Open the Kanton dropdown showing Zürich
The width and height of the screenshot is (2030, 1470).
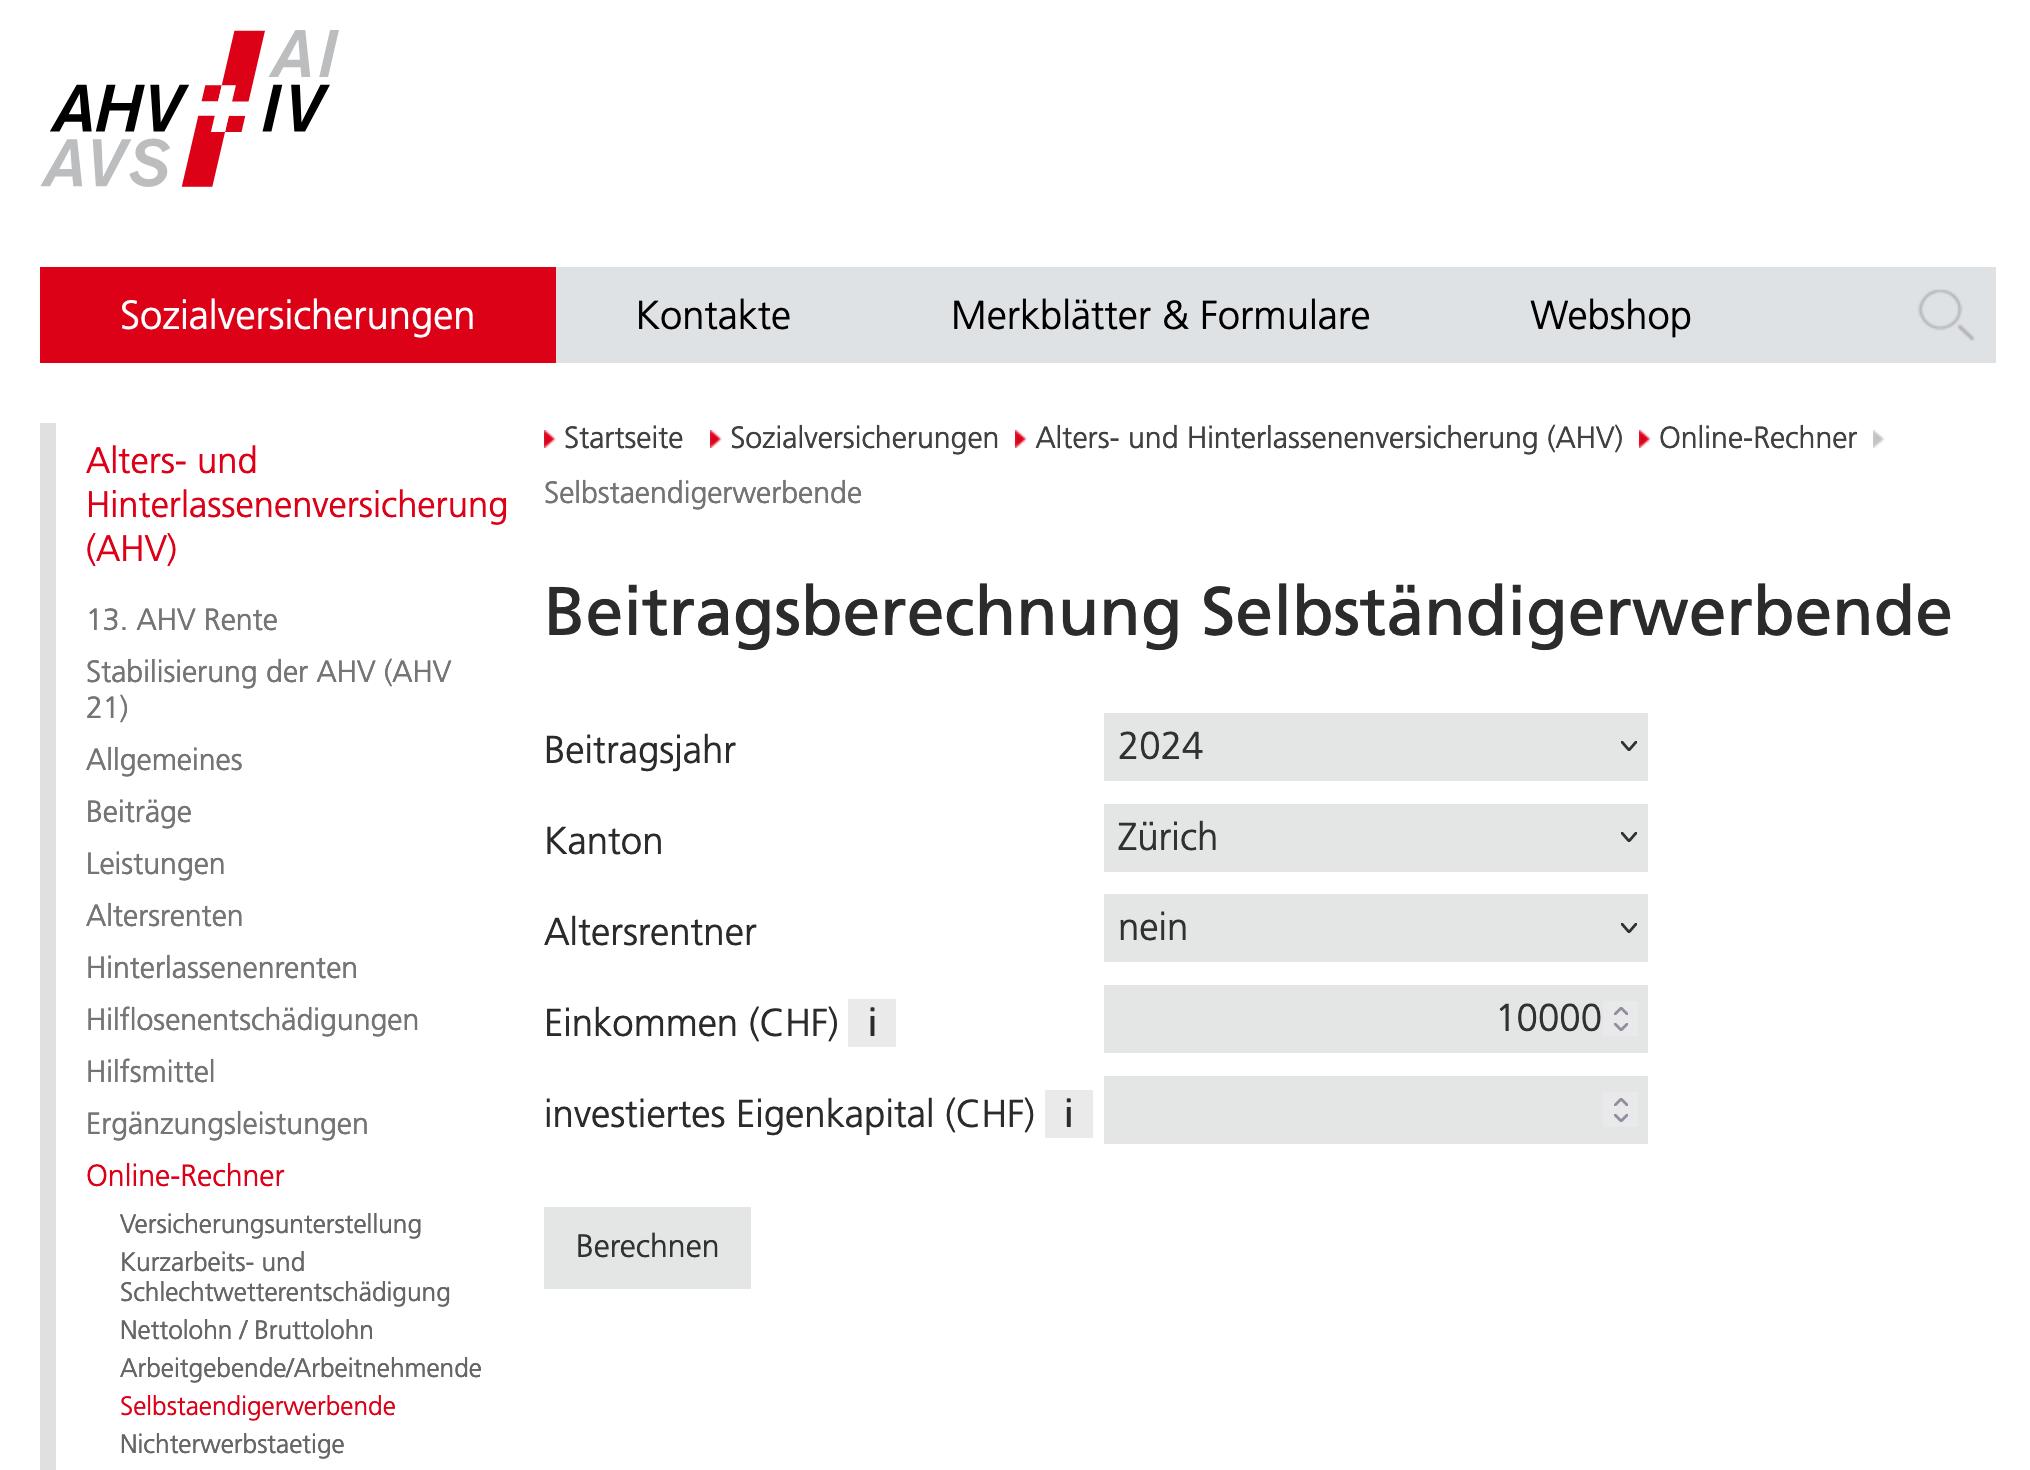tap(1375, 838)
